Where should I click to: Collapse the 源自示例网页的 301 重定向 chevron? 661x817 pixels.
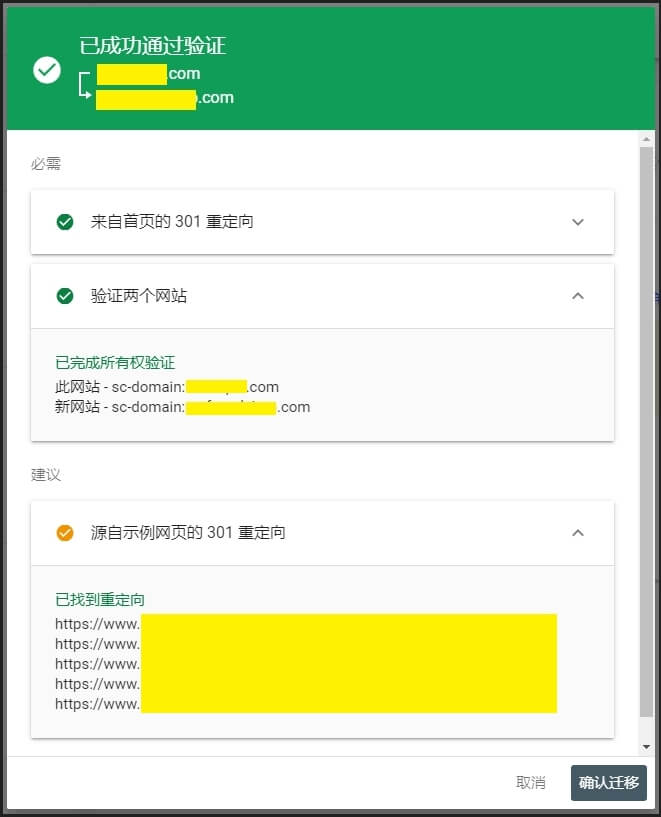click(578, 533)
